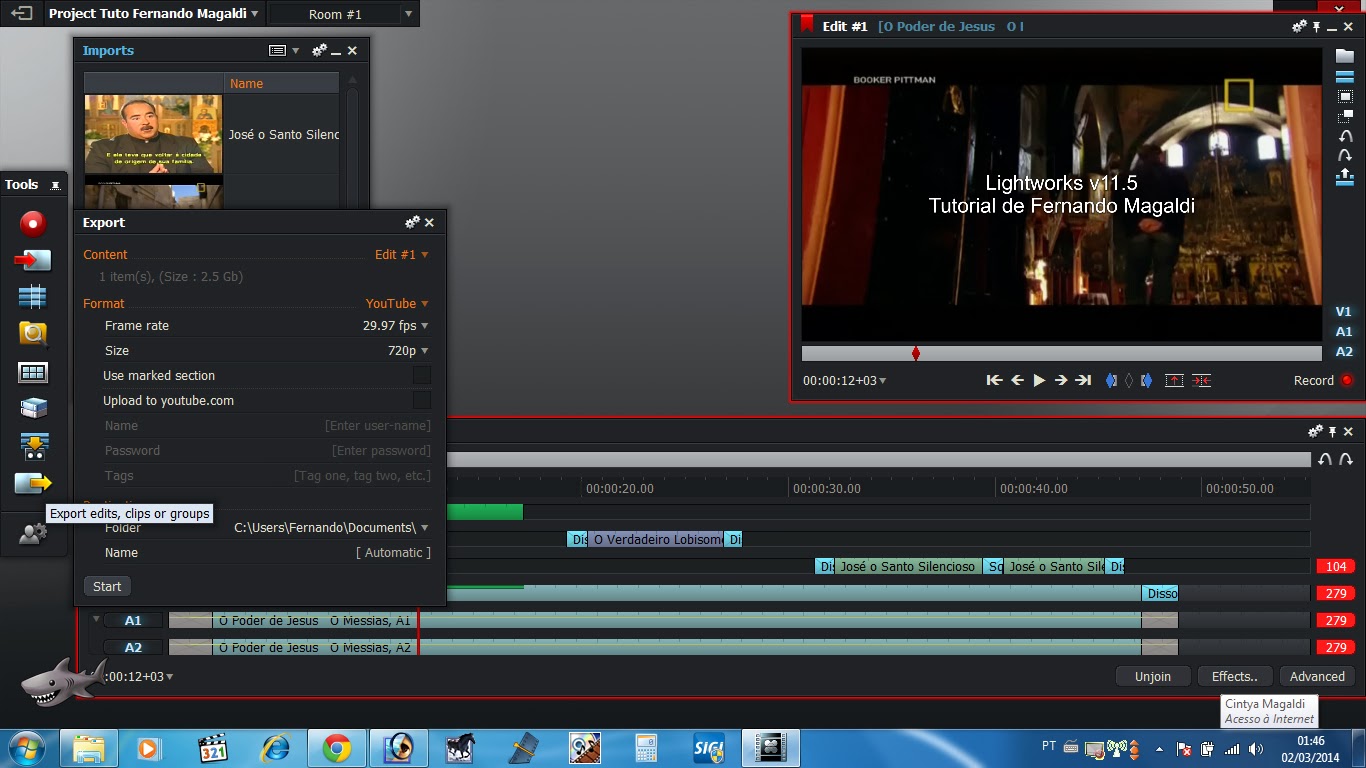Click the export Name Automatic field
The height and width of the screenshot is (768, 1366).
[394, 552]
